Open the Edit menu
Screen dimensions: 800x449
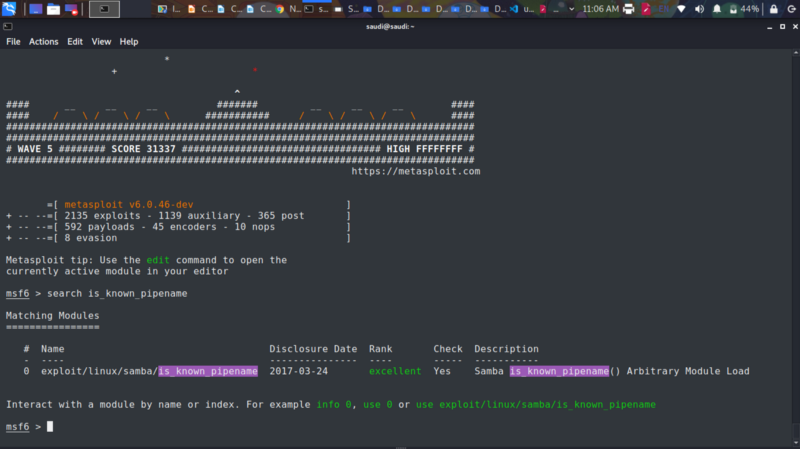click(75, 42)
